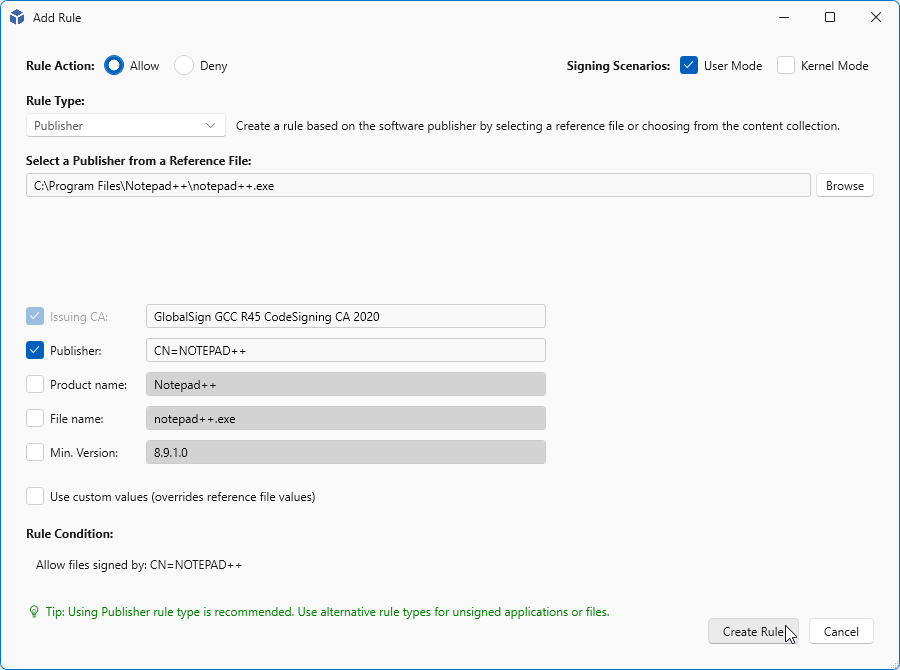Enable the Min. Version checkbox
900x670 pixels.
(x=36, y=453)
